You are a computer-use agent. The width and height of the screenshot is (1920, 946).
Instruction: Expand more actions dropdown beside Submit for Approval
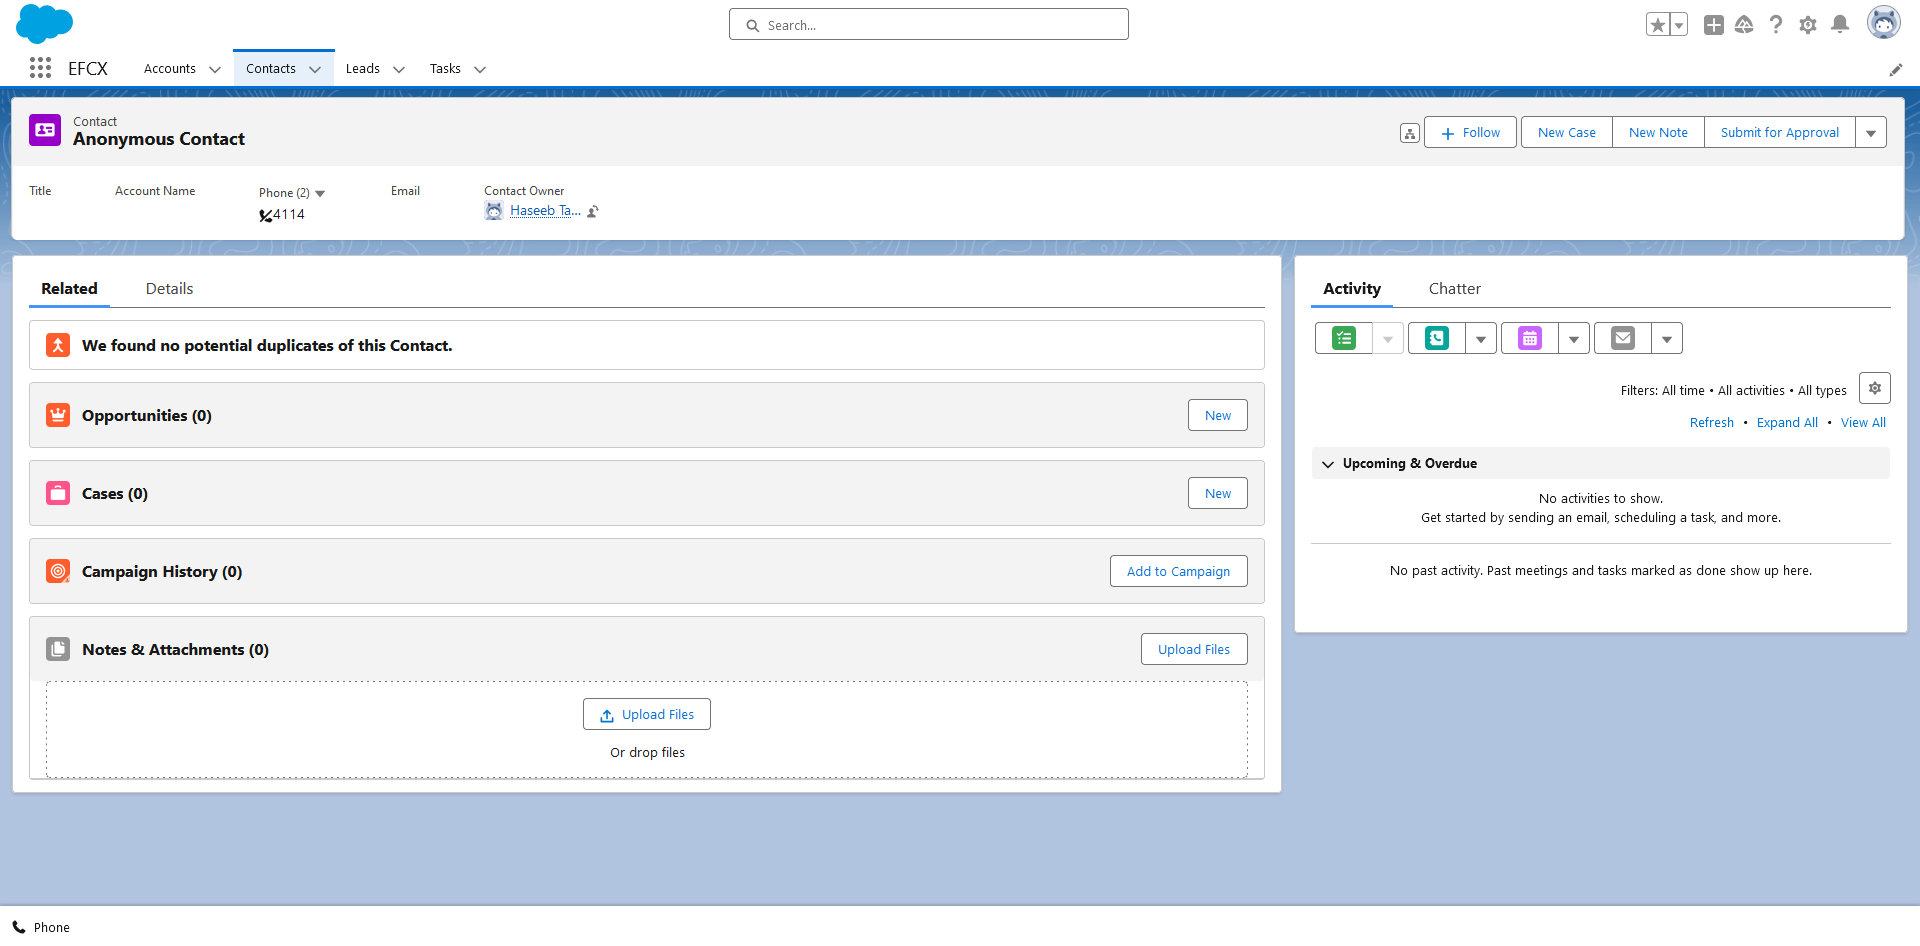click(1870, 133)
